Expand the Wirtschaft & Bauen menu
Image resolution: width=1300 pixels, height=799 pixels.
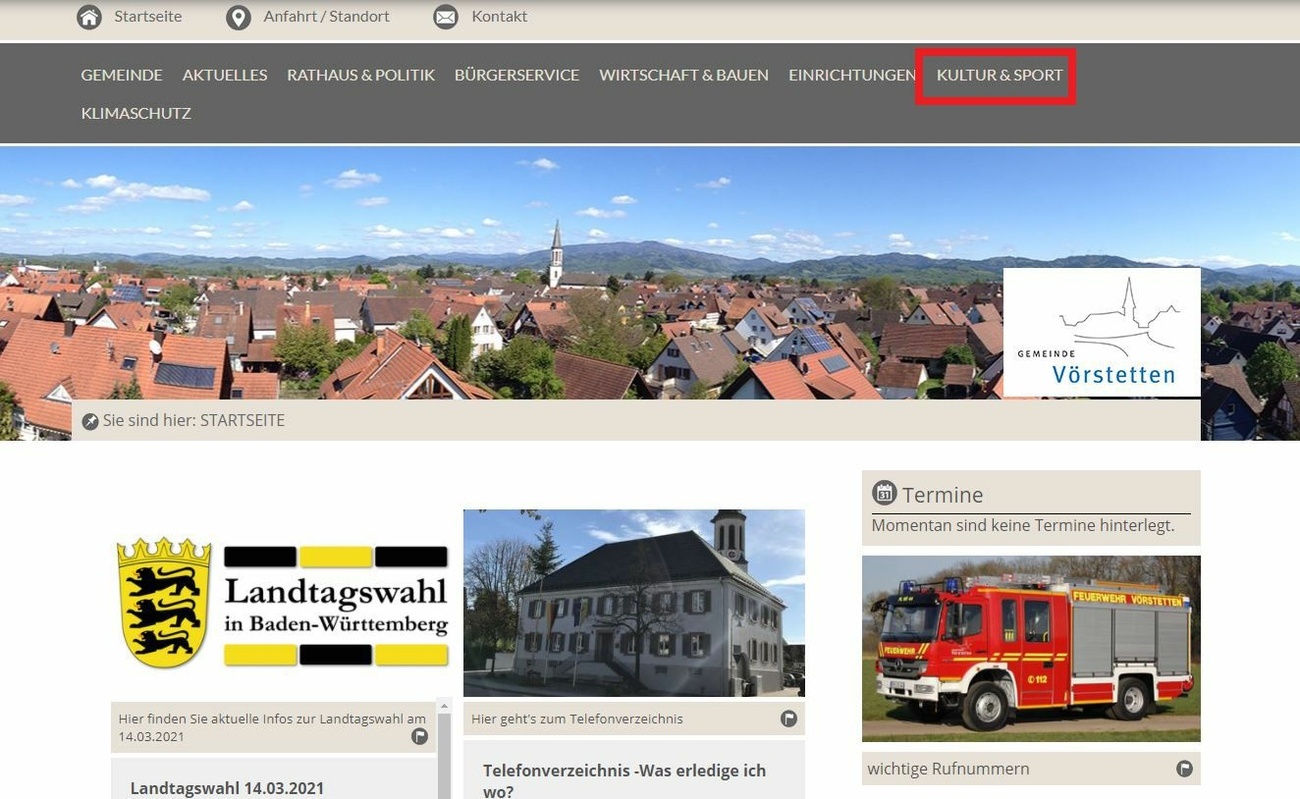pos(683,75)
